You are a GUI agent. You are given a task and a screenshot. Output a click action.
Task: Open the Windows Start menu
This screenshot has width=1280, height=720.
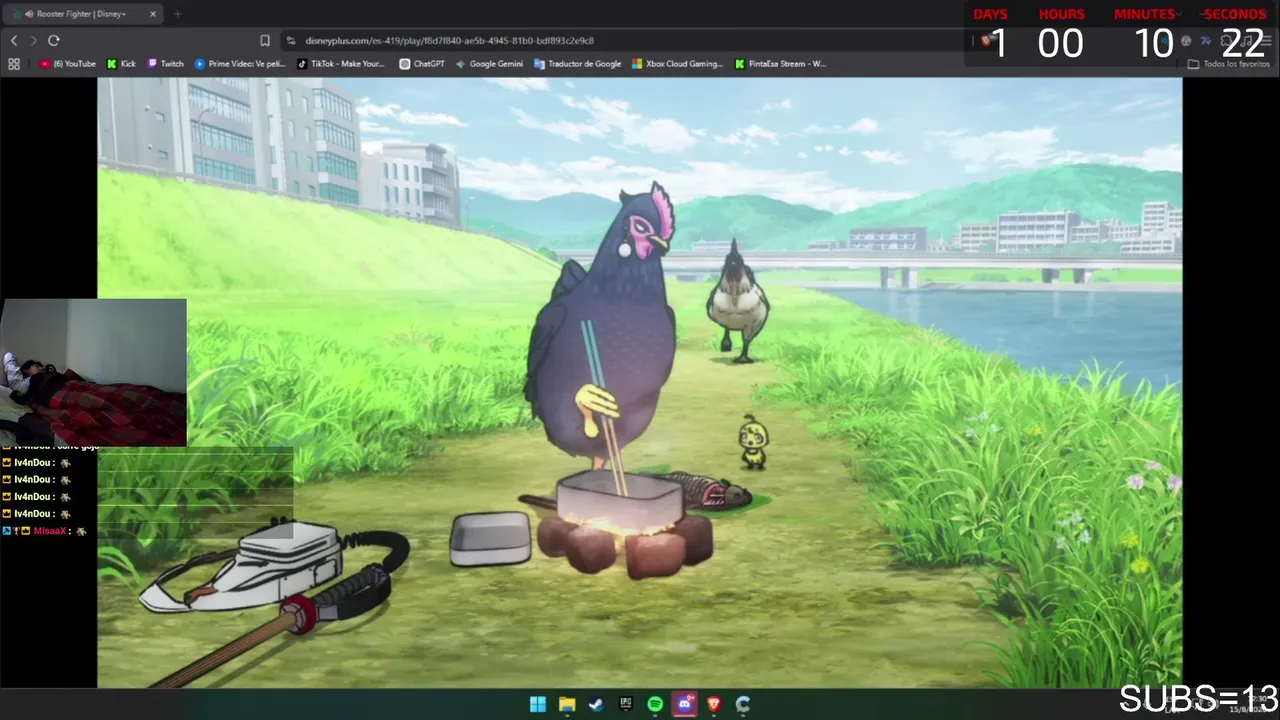538,704
